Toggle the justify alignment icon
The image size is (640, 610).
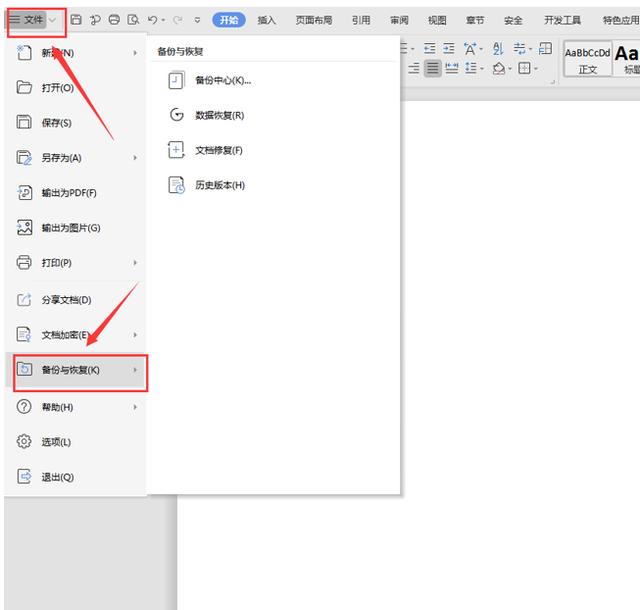(433, 68)
